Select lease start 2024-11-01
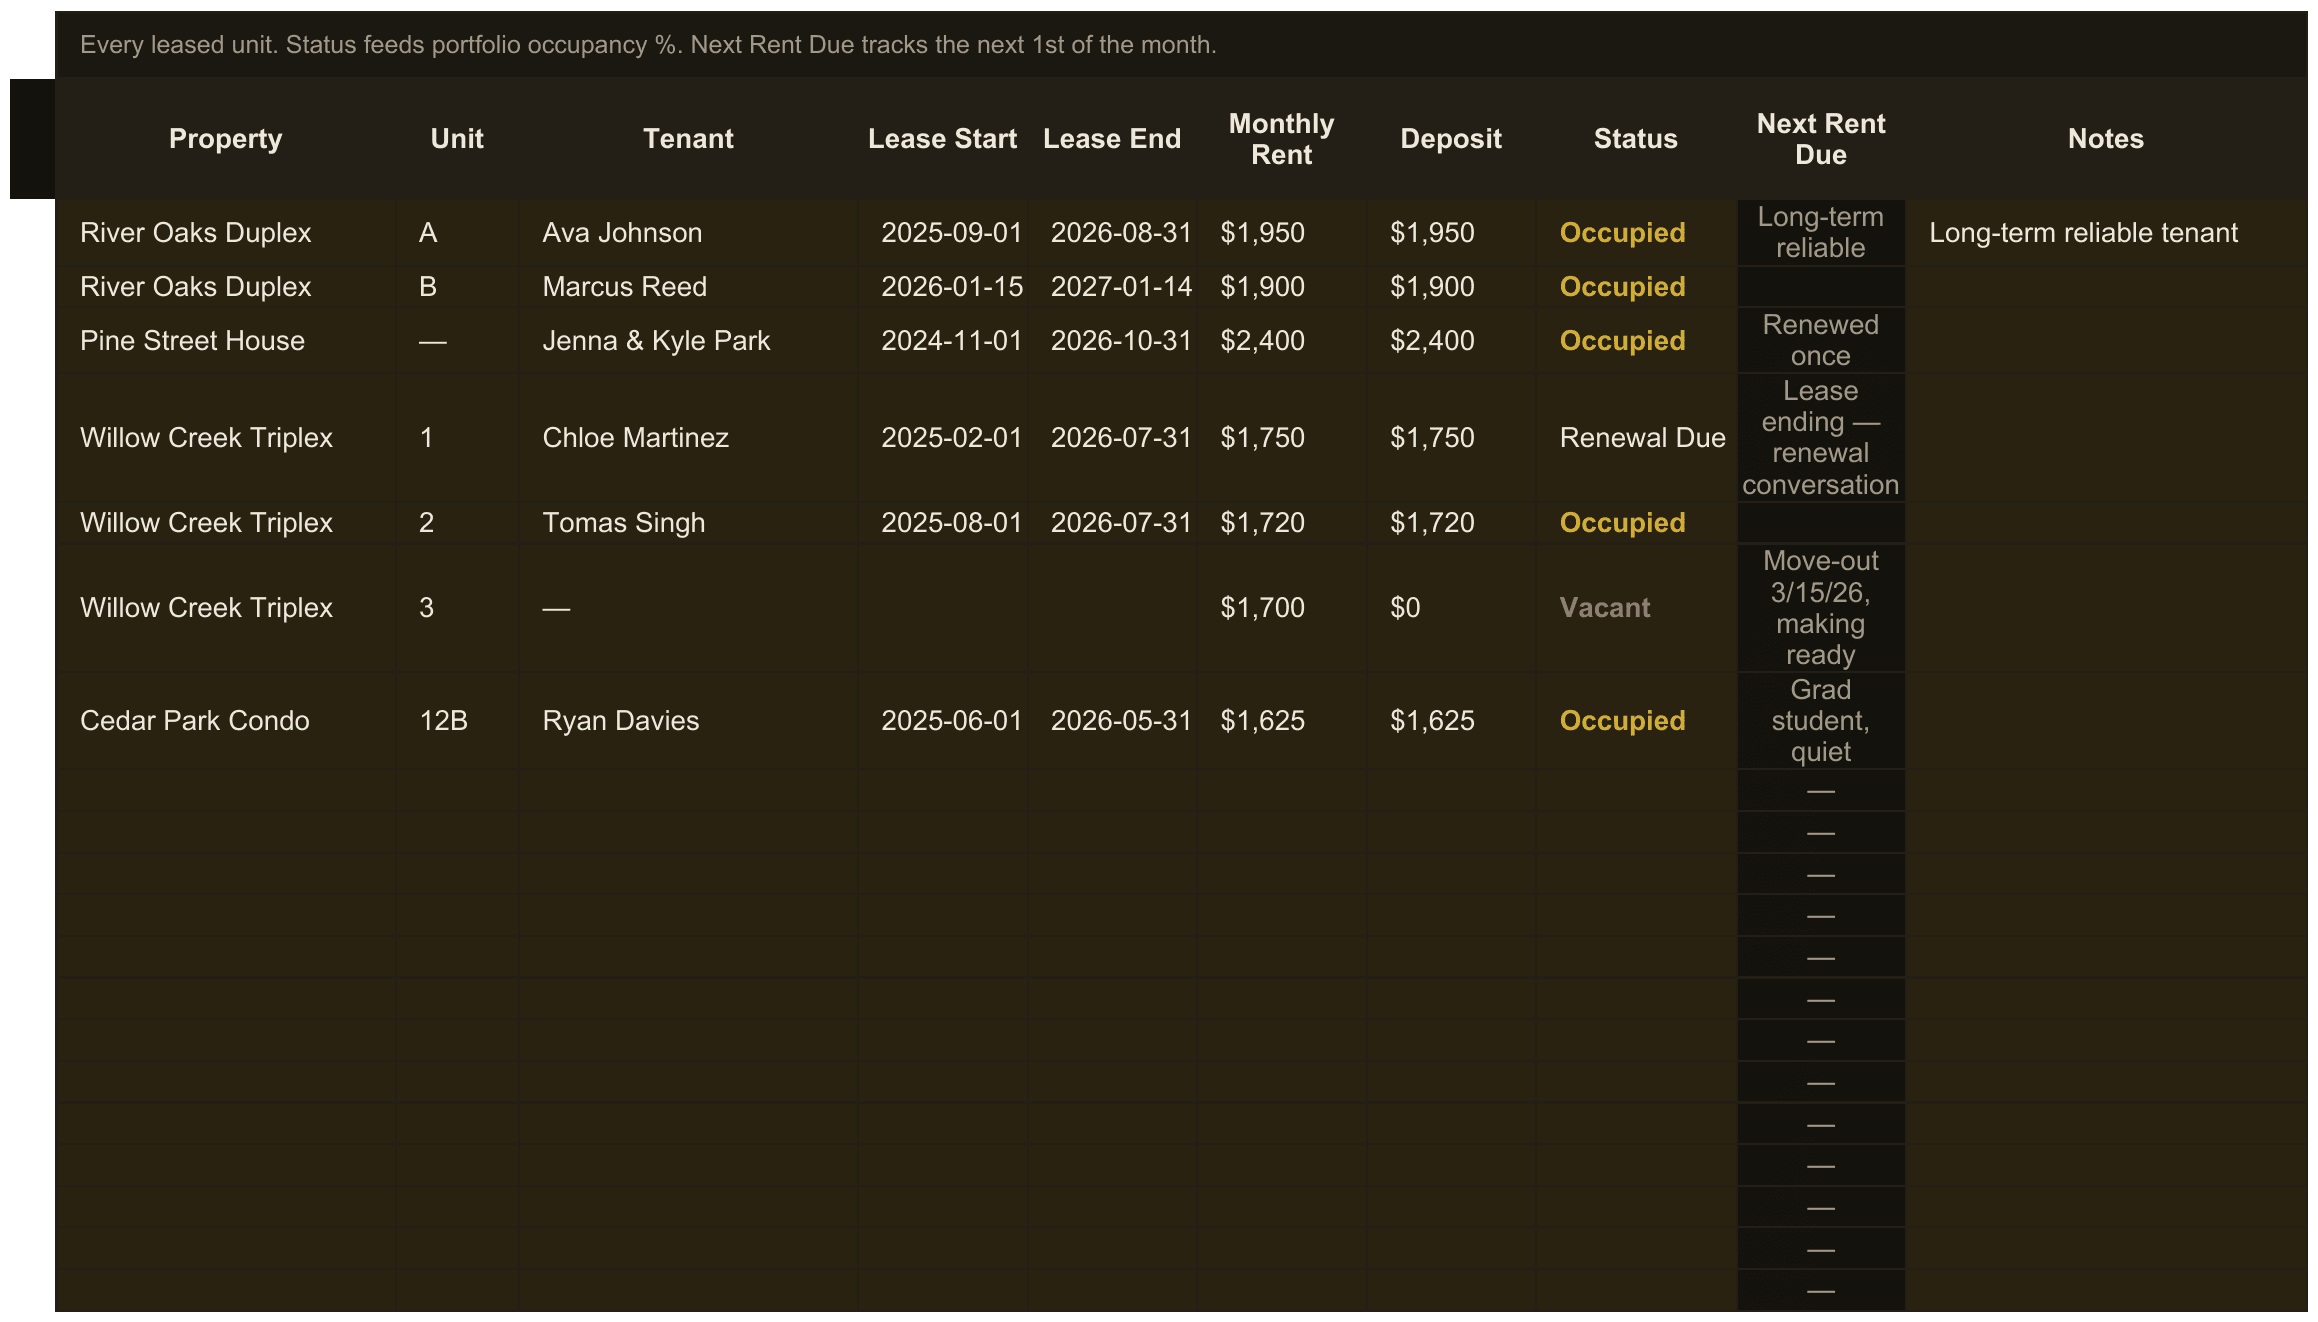The width and height of the screenshot is (2318, 1322). pos(942,341)
